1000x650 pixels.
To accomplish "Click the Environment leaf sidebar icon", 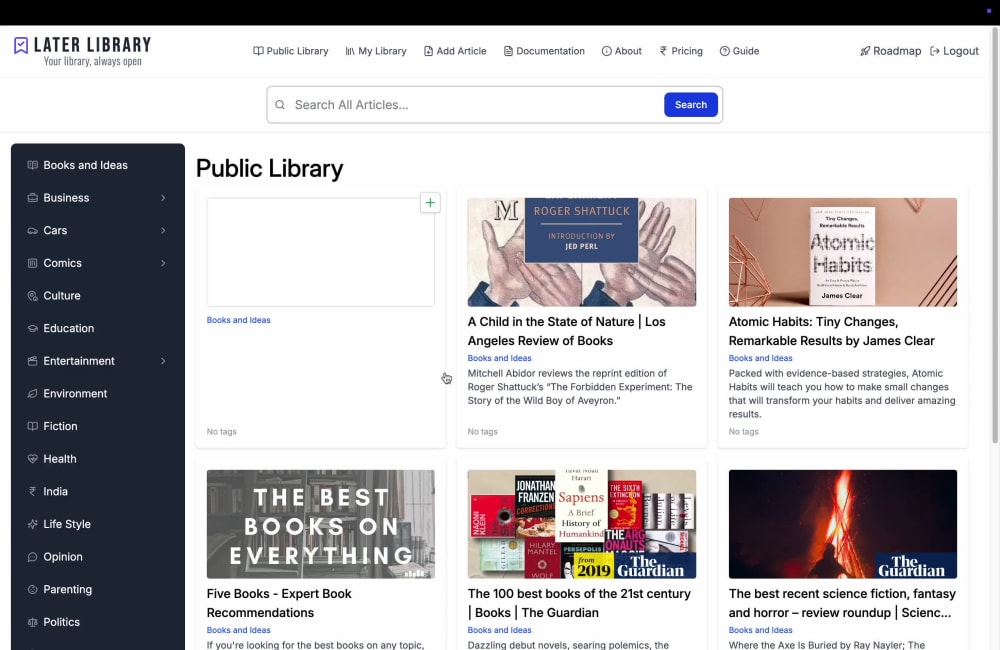I will (33, 394).
